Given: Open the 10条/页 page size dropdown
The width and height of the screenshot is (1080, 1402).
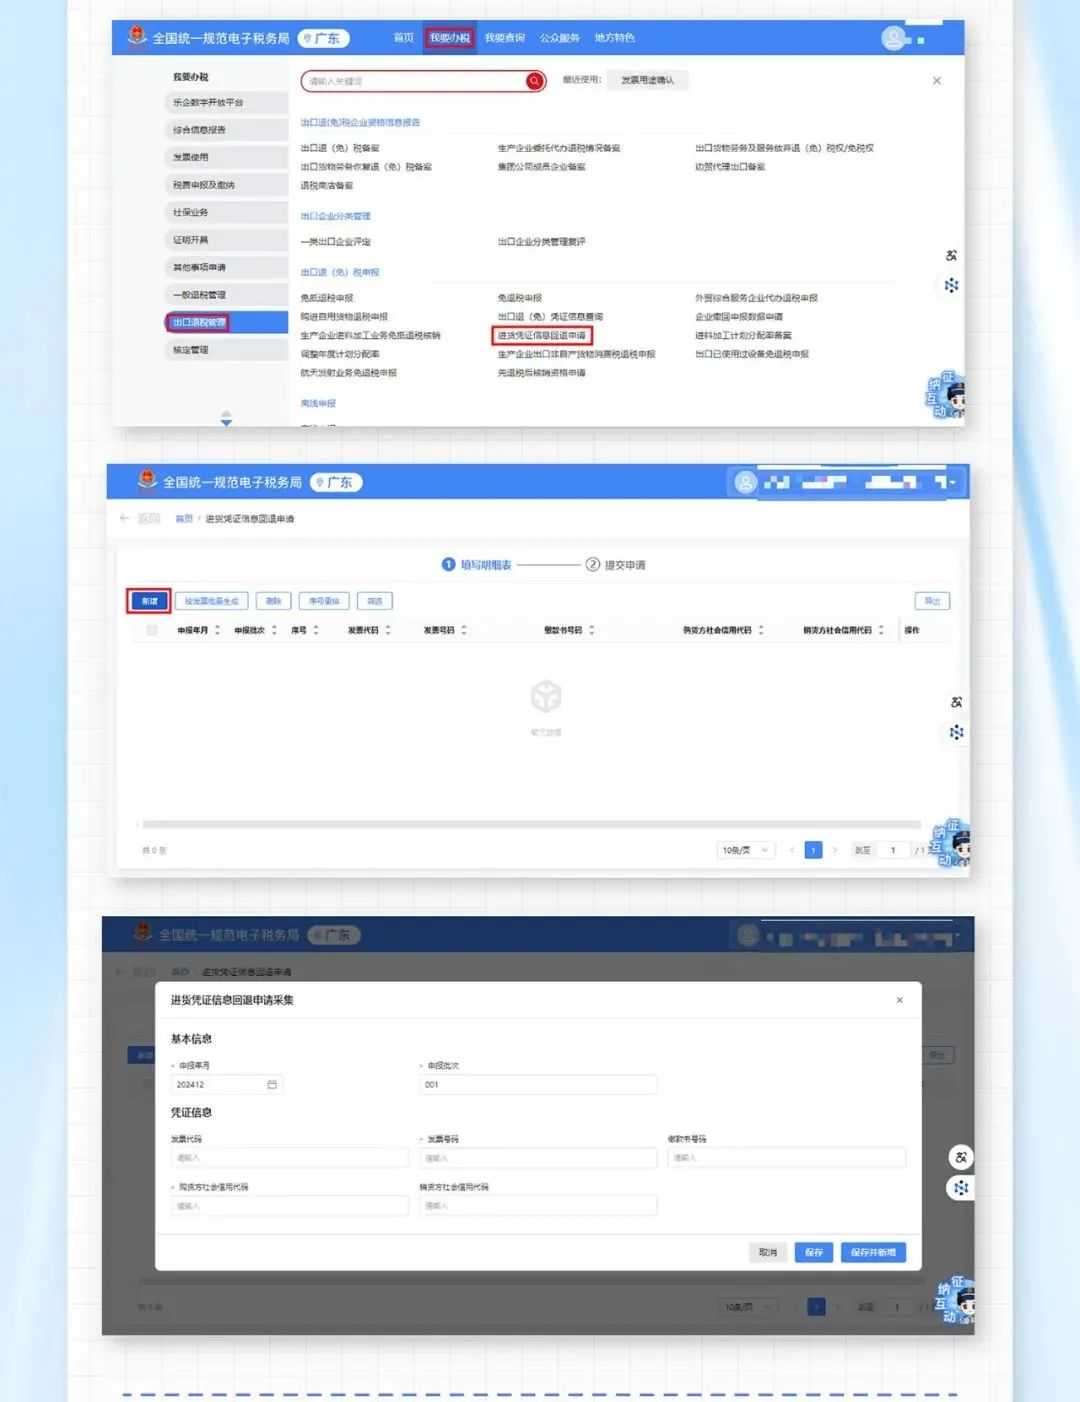Looking at the screenshot, I should (746, 850).
